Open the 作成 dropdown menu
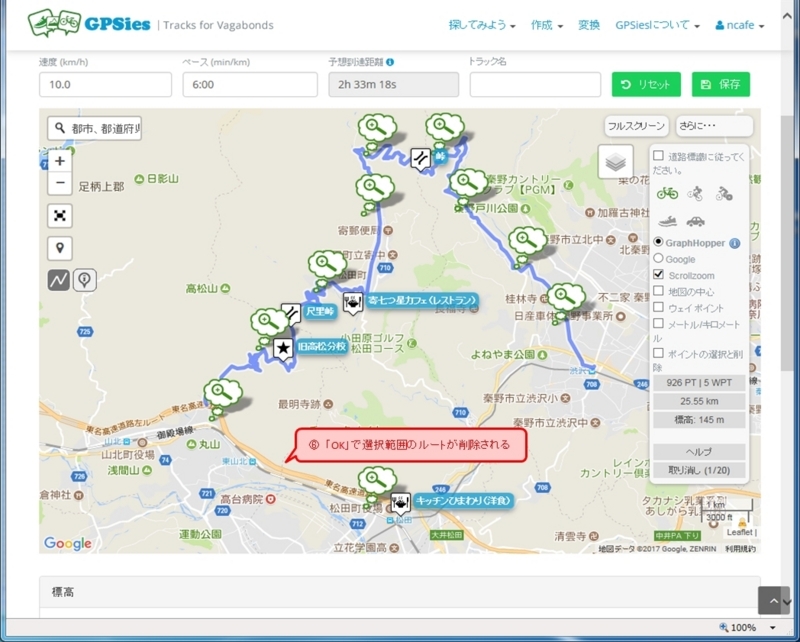The width and height of the screenshot is (800, 642). (x=546, y=25)
